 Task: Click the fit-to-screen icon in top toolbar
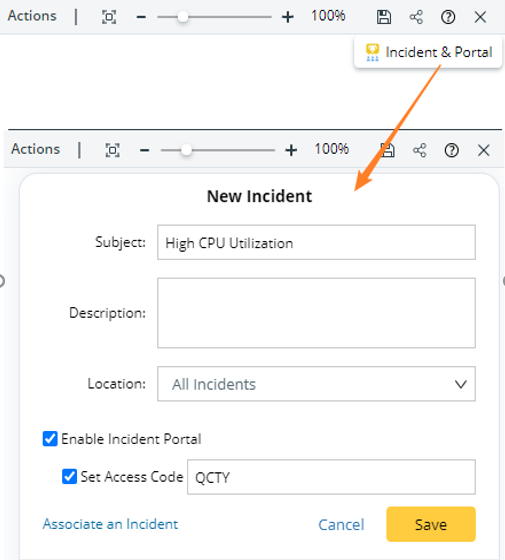(x=109, y=17)
